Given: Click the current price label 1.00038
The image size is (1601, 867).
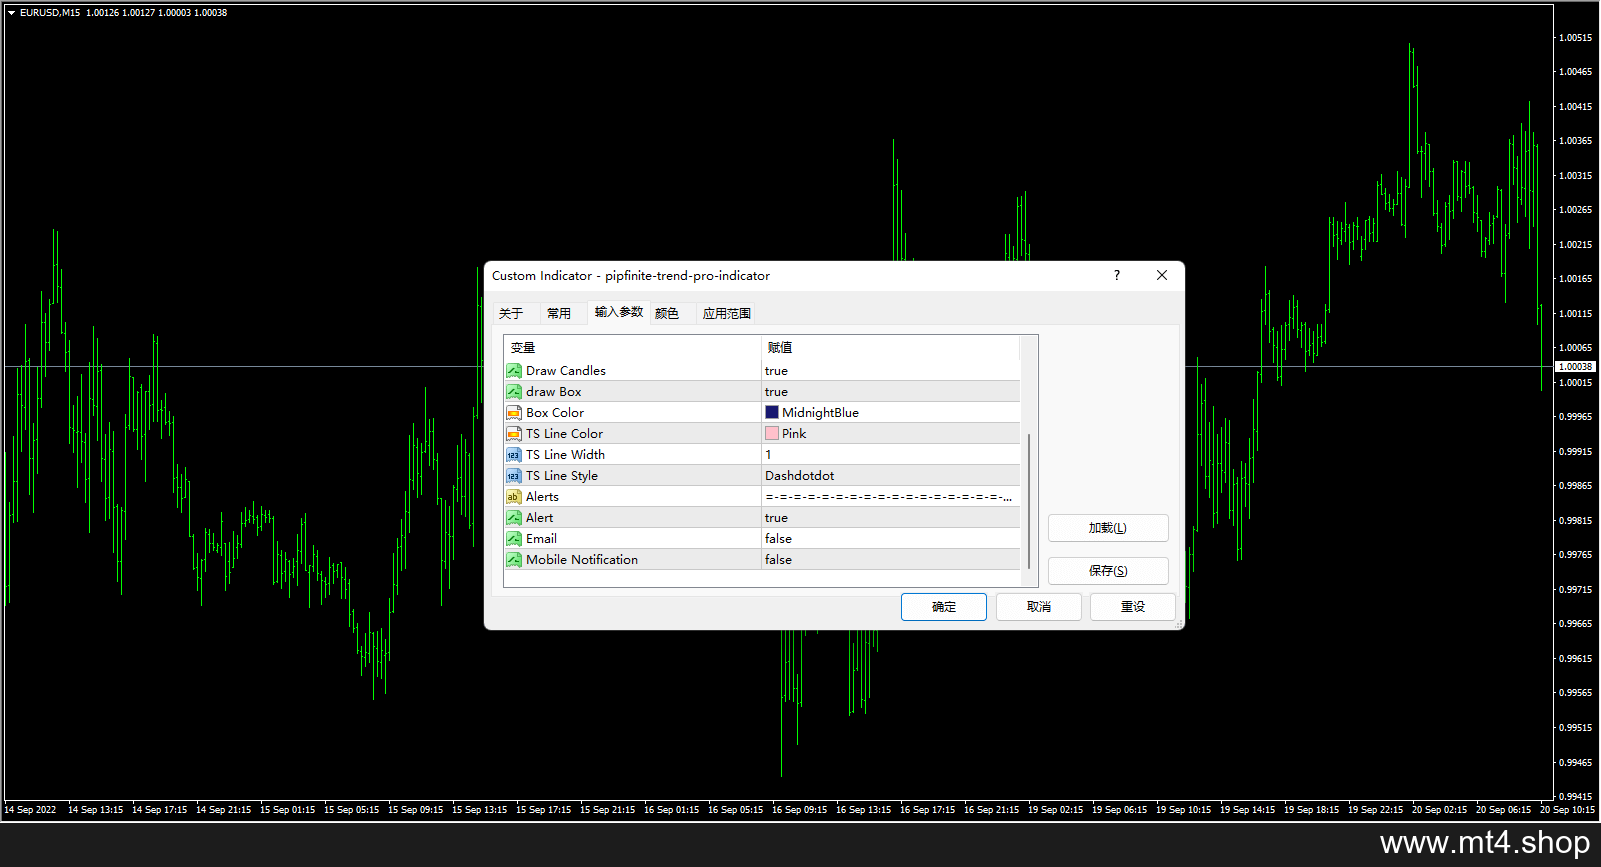Looking at the screenshot, I should click(1576, 367).
